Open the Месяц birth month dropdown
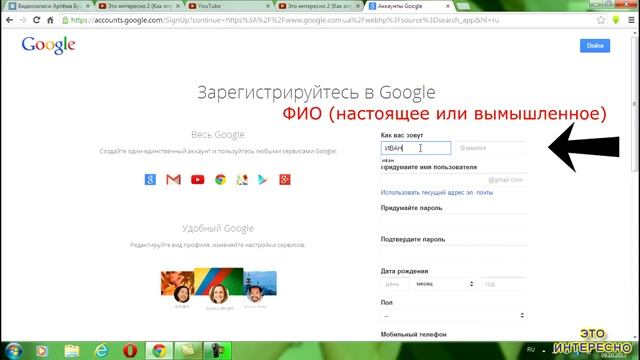This screenshot has height=360, width=640. [444, 284]
